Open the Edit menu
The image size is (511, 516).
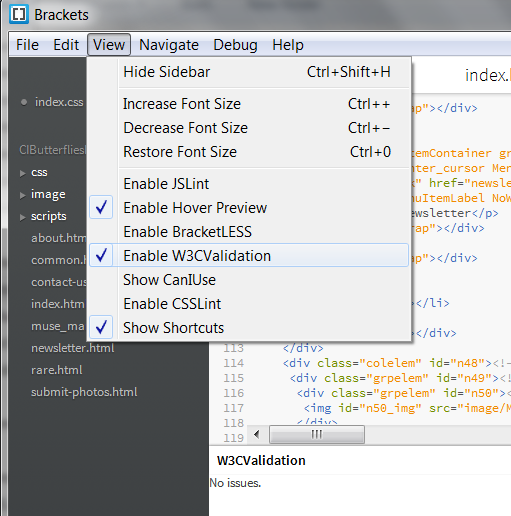click(66, 45)
